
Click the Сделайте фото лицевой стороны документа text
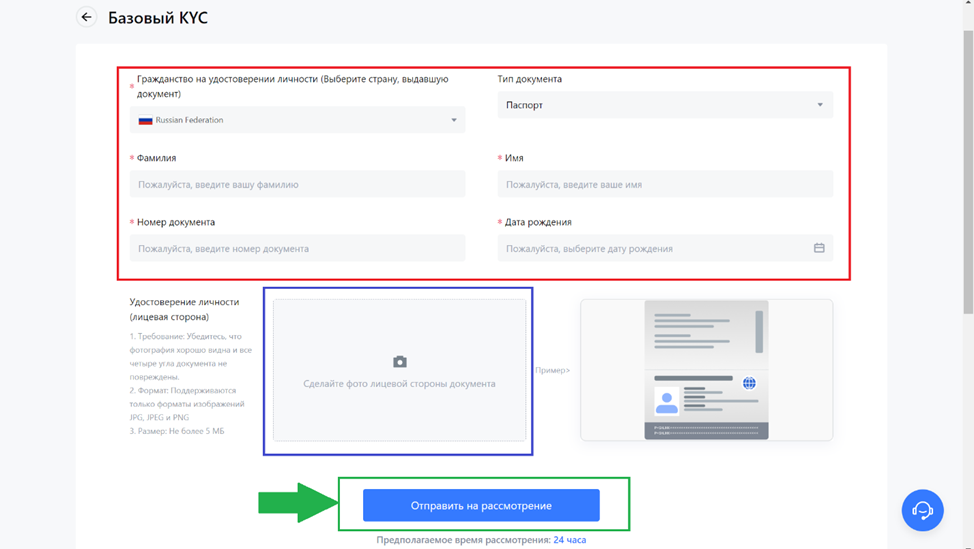pyautogui.click(x=399, y=384)
